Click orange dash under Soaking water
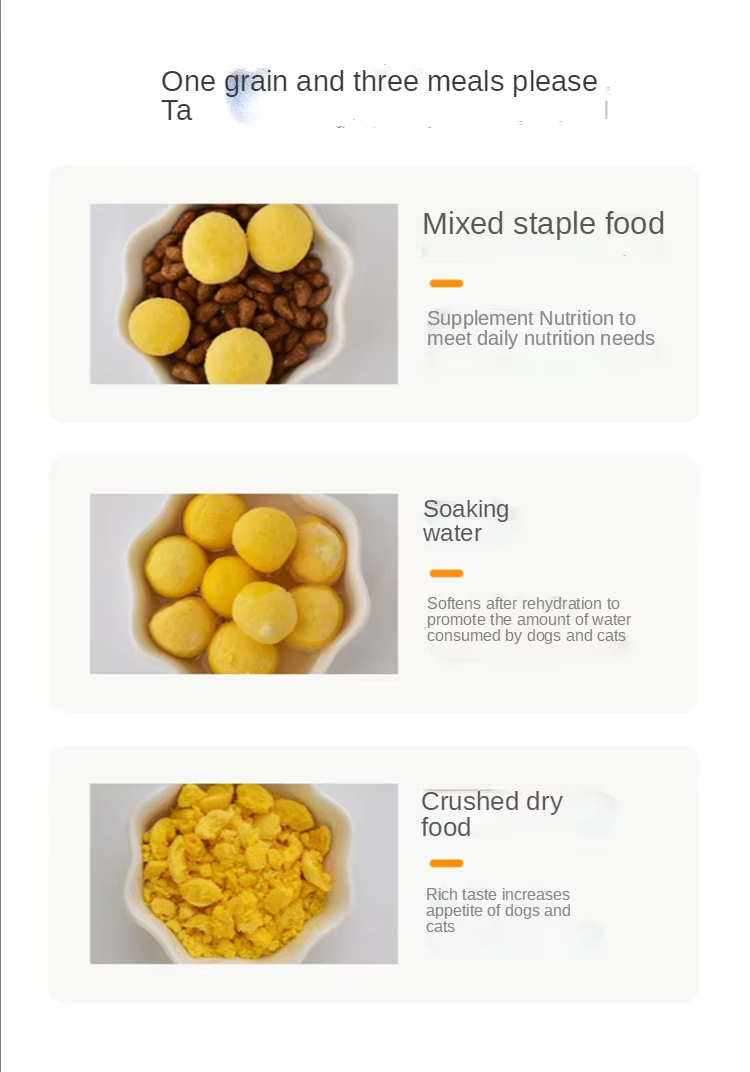The height and width of the screenshot is (1072, 750). coord(446,573)
